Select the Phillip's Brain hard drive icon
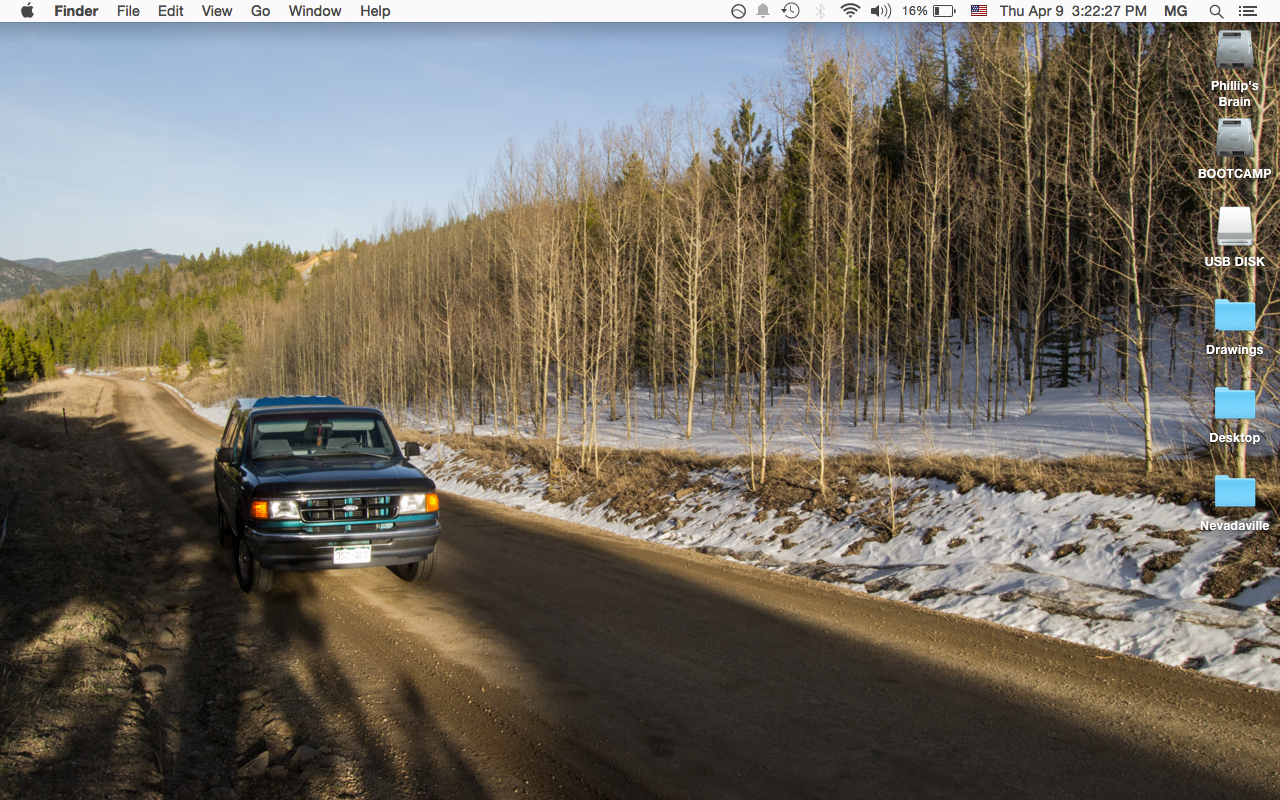 pos(1235,49)
